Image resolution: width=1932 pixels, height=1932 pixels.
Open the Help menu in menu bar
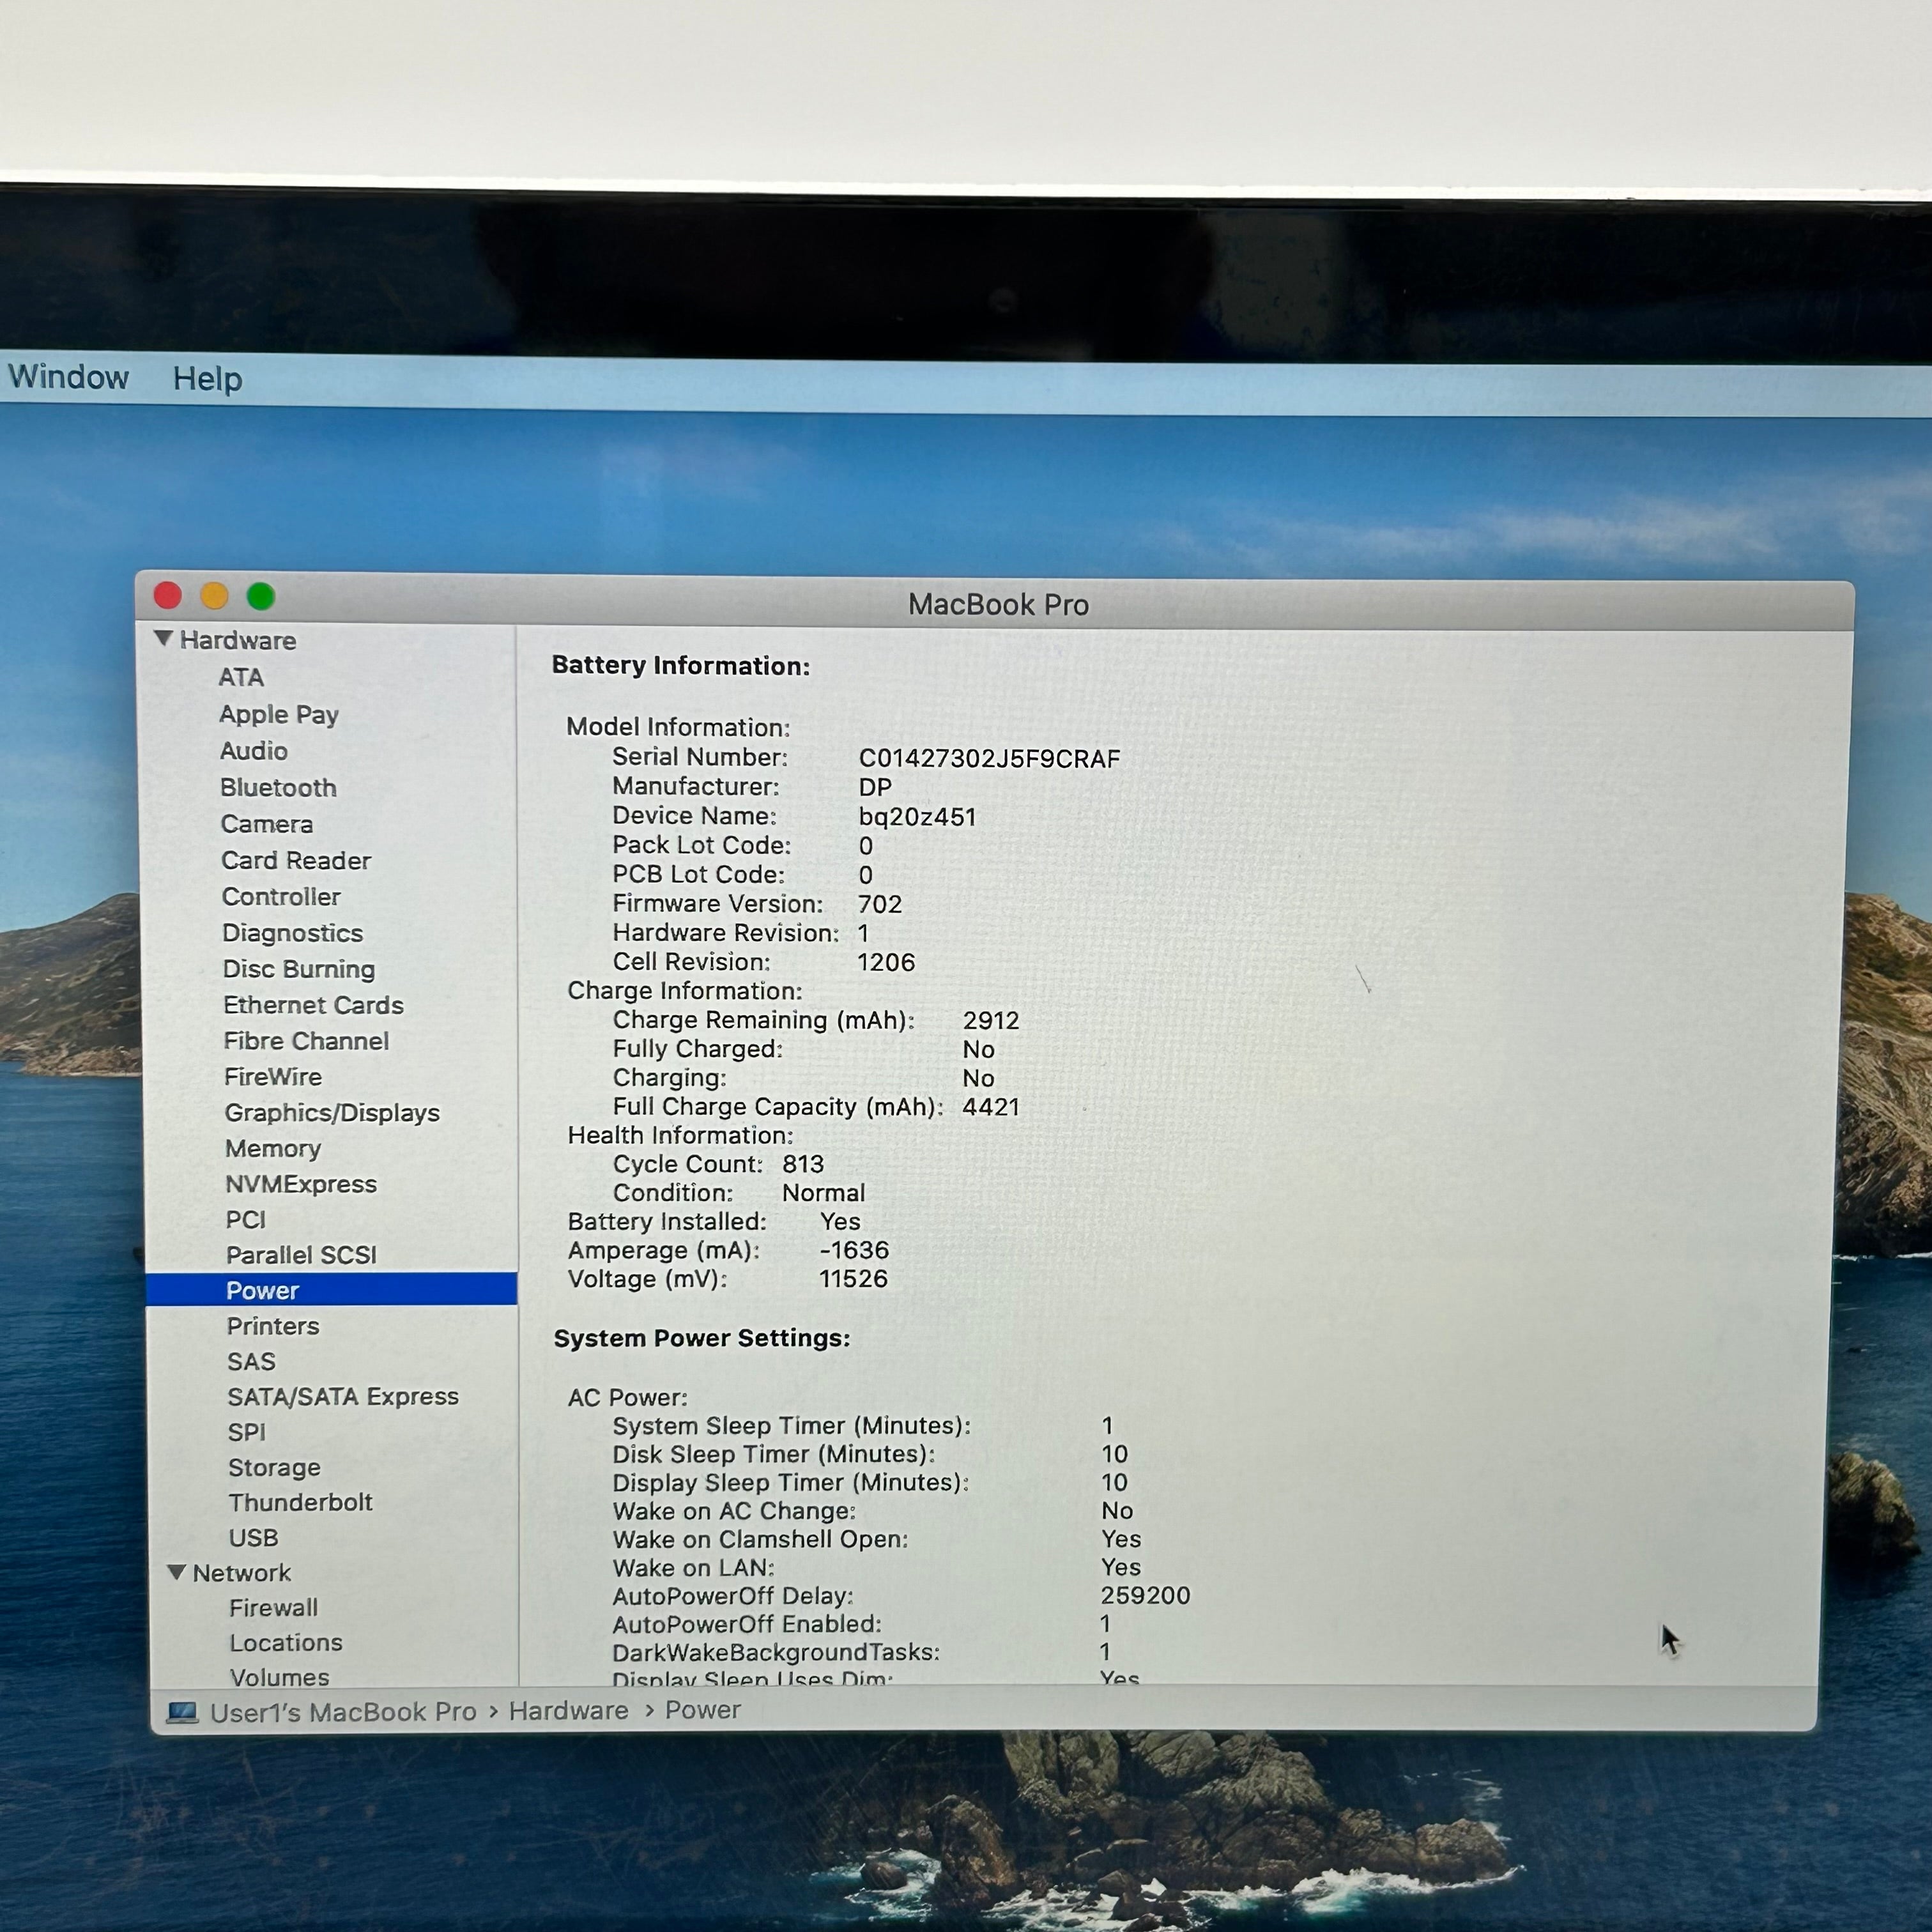(207, 379)
